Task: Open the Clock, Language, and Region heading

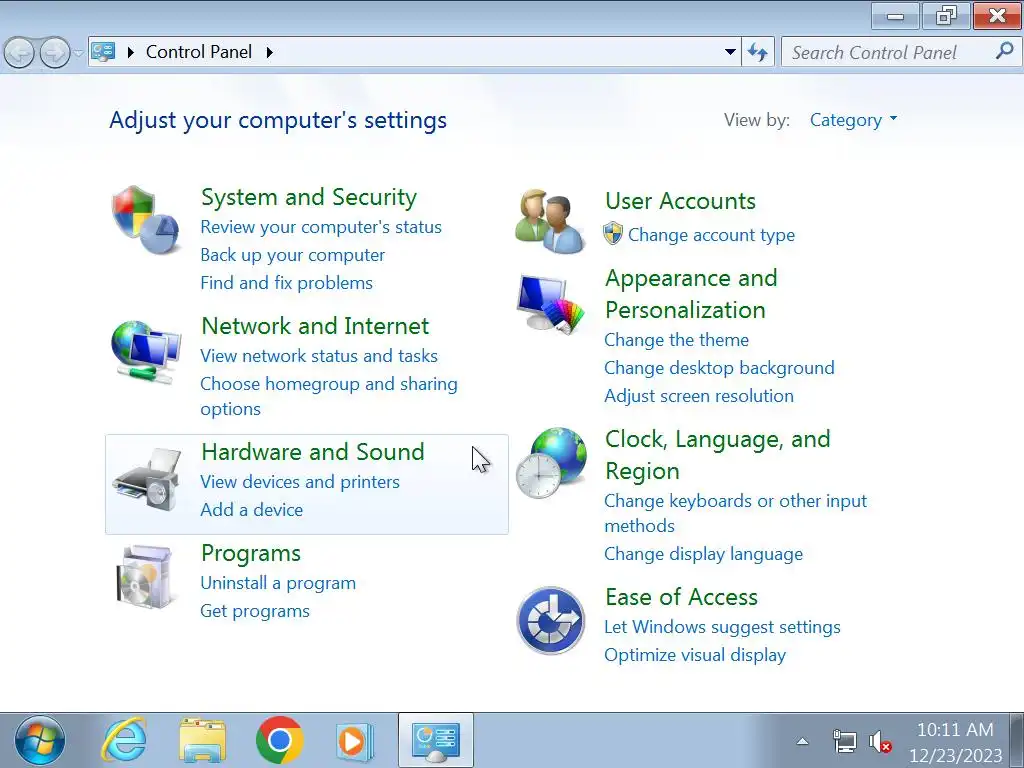Action: coord(718,455)
